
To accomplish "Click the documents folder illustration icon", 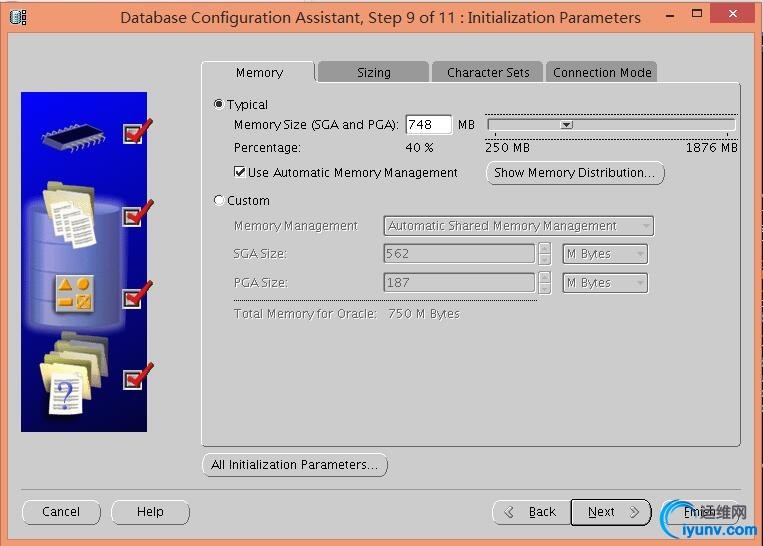I will click(70, 214).
